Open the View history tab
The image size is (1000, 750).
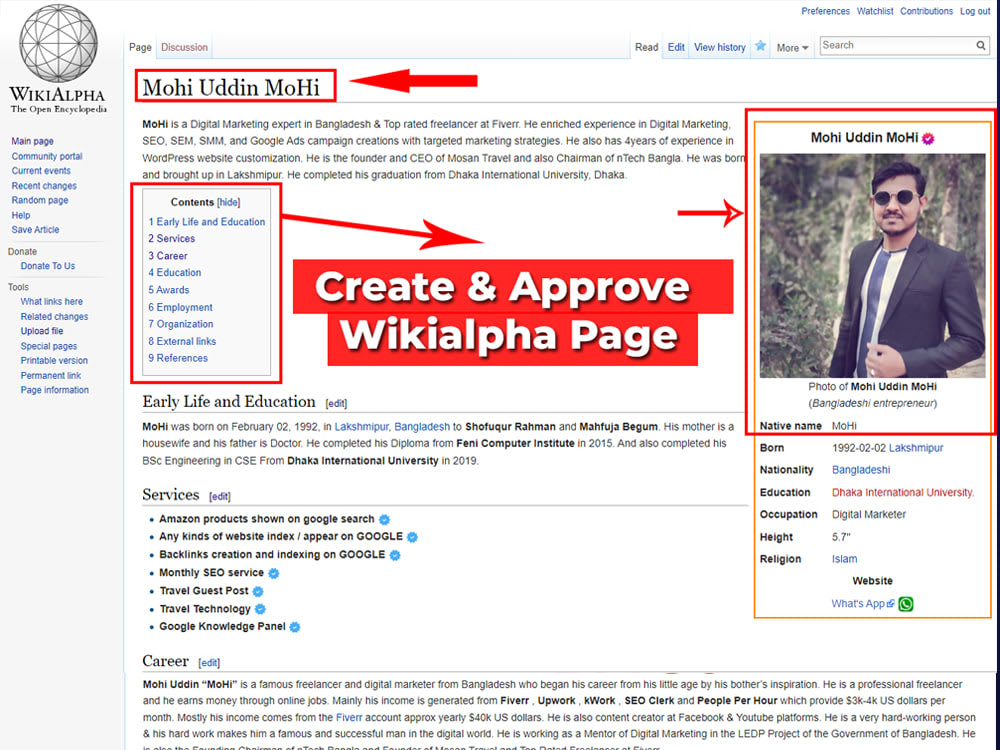[719, 47]
